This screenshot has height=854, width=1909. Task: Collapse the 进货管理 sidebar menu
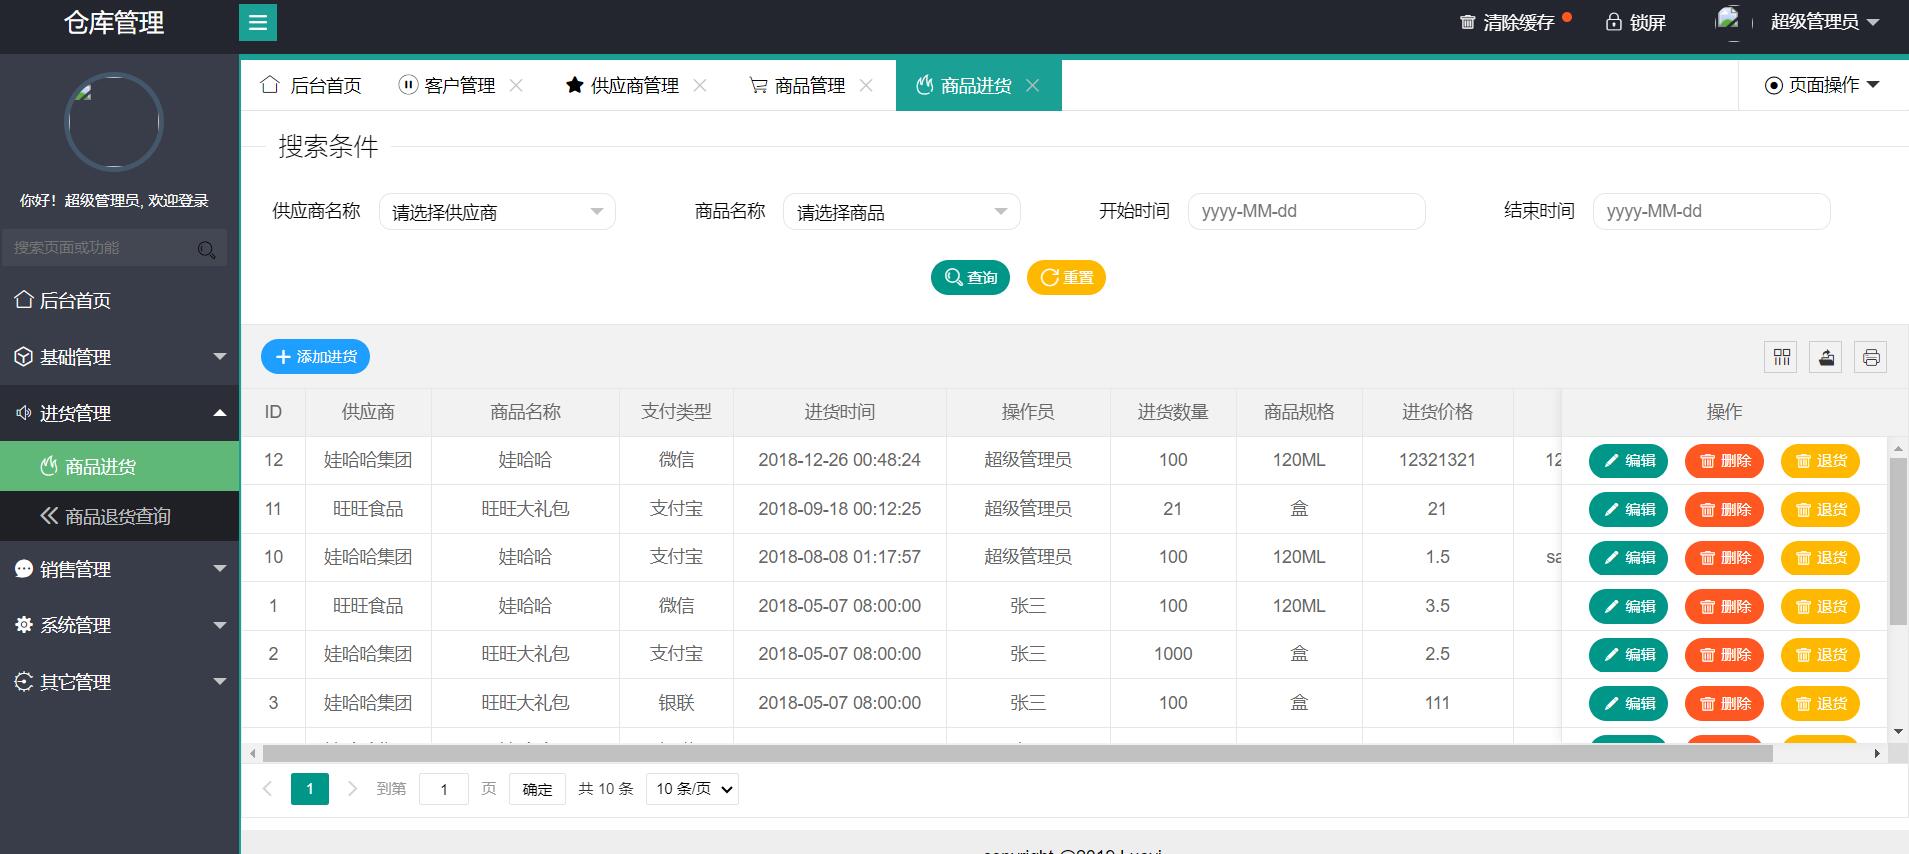[120, 413]
